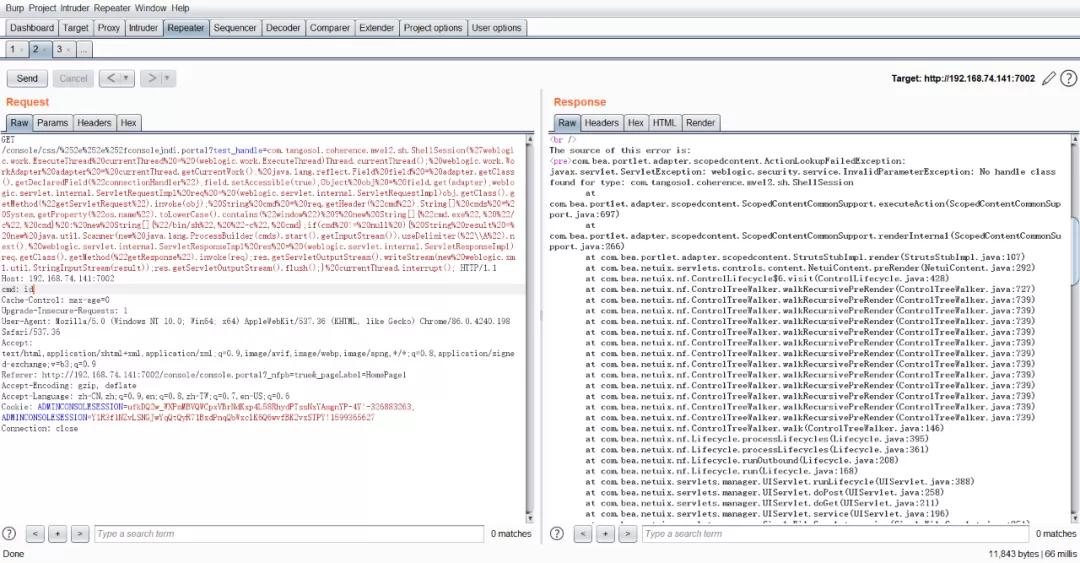Click the Send button

click(x=27, y=79)
